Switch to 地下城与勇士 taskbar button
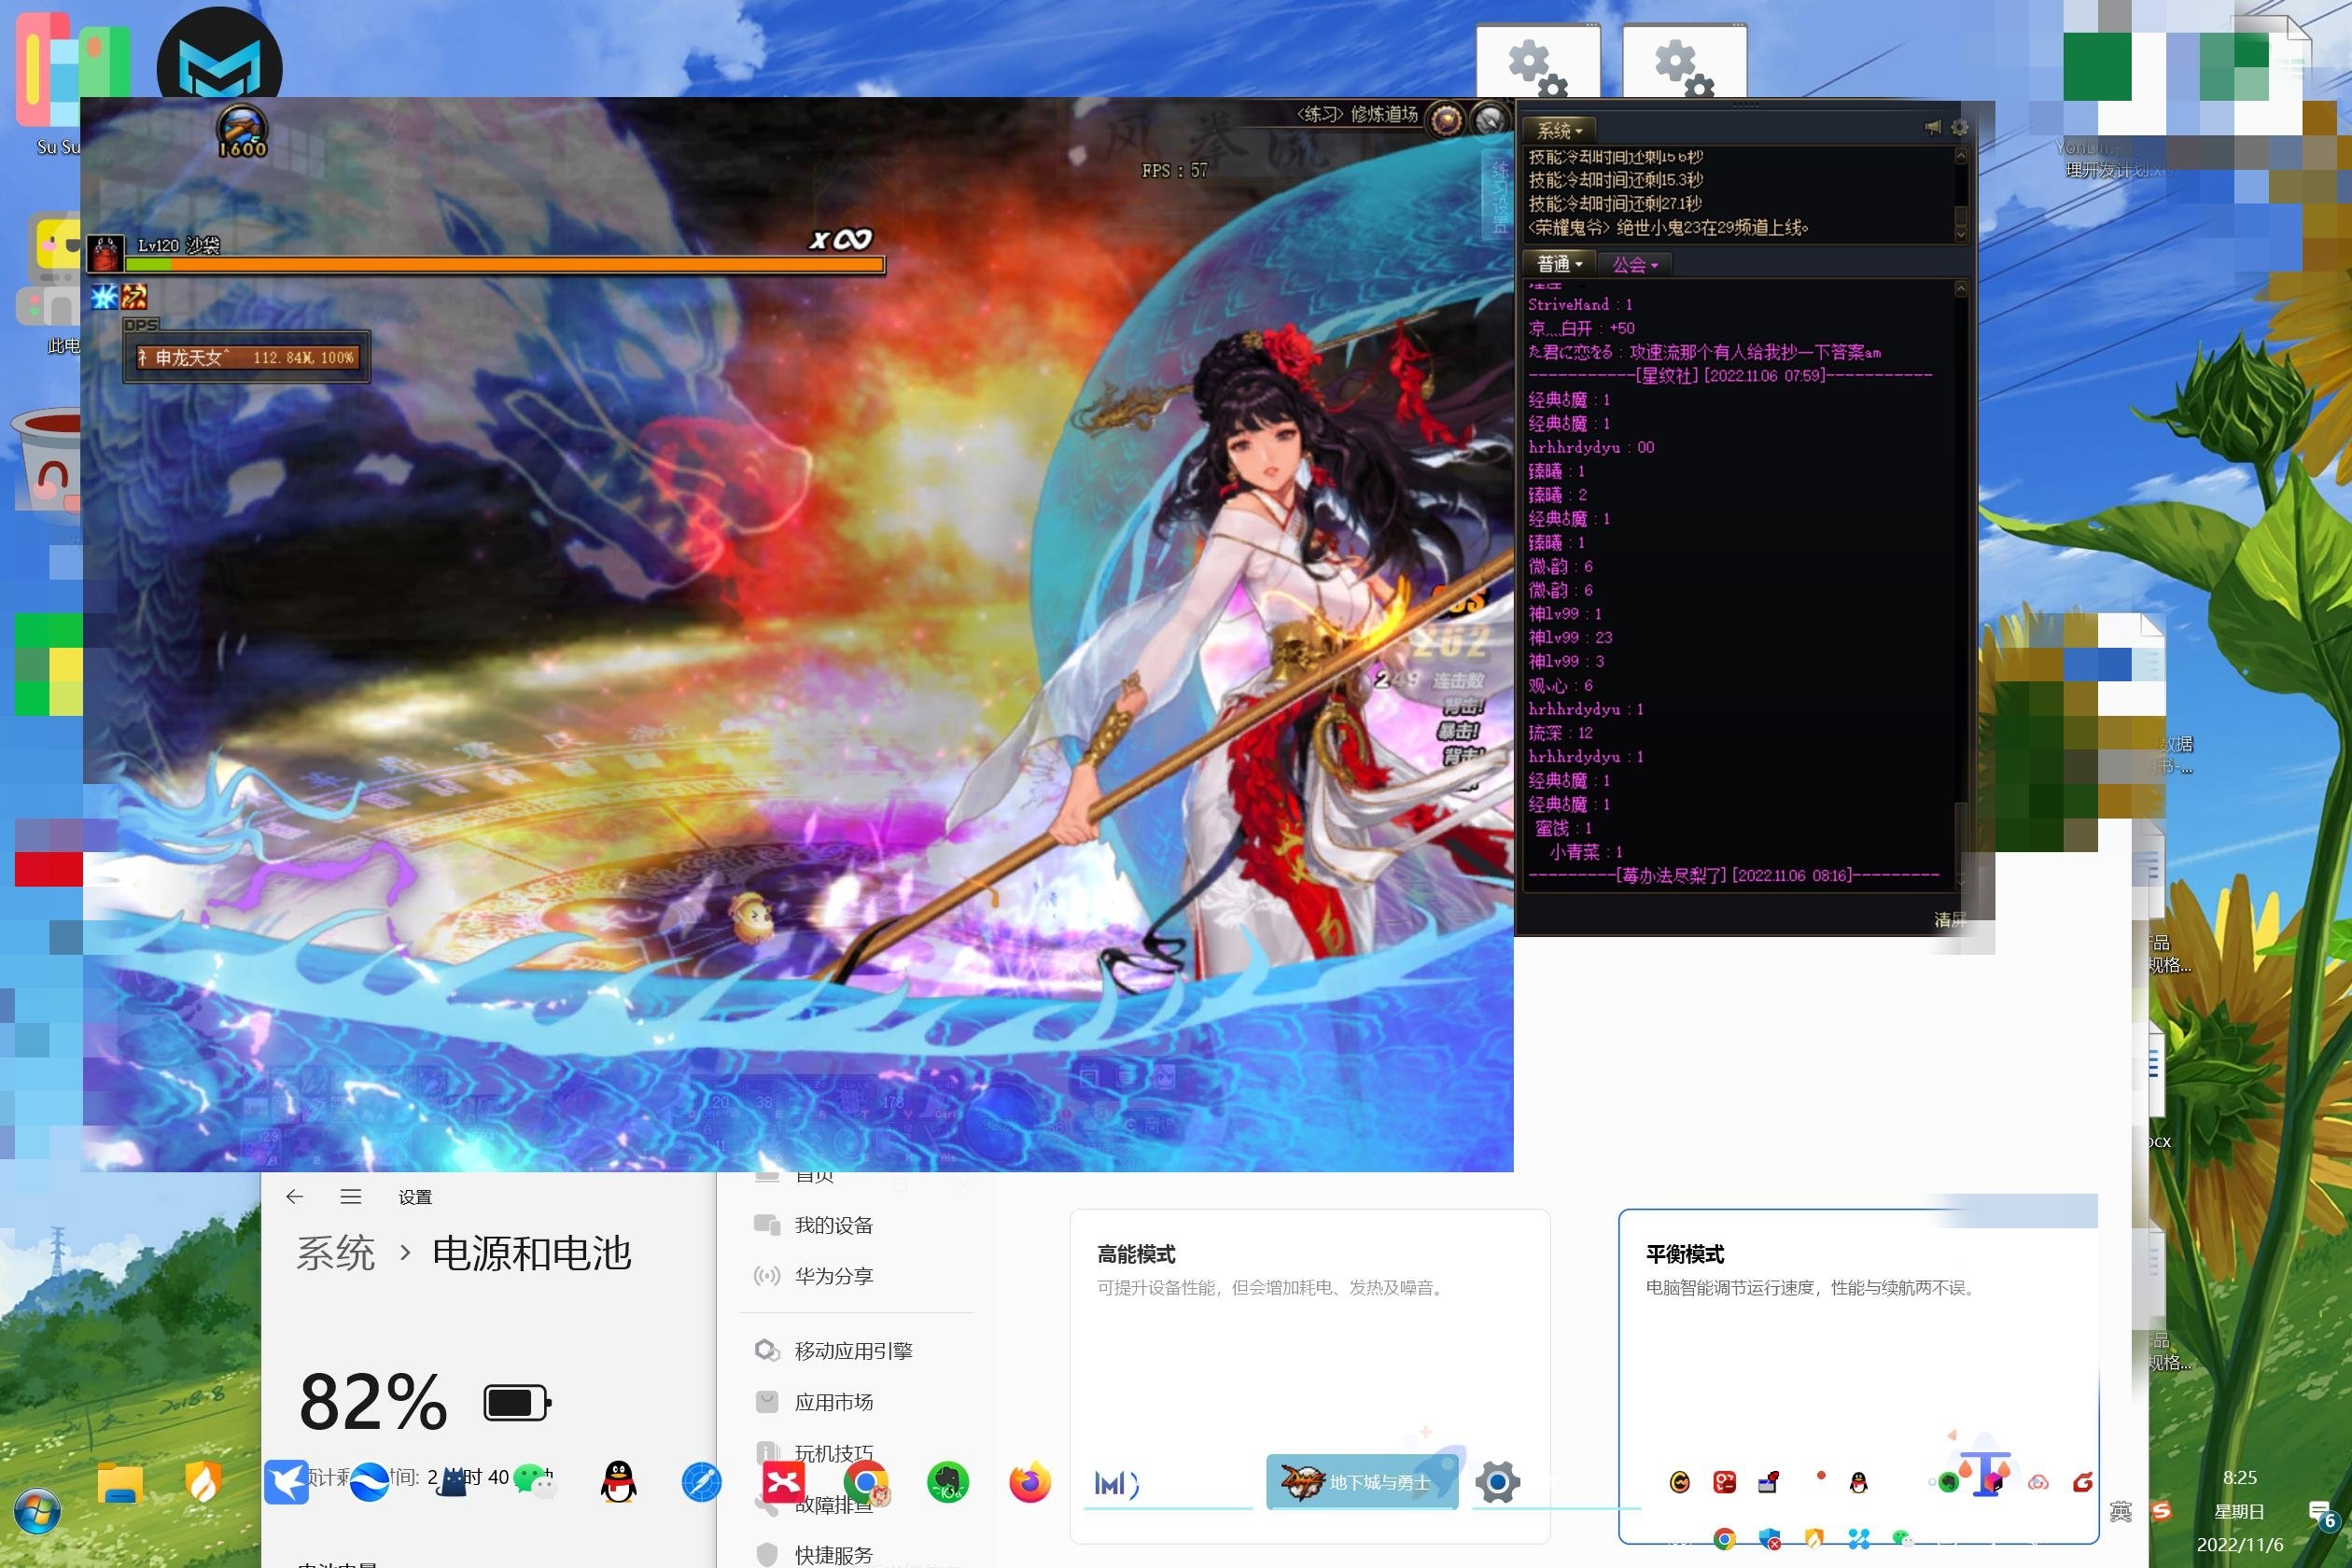Screen dimensions: 2352x1568 pos(1361,1482)
